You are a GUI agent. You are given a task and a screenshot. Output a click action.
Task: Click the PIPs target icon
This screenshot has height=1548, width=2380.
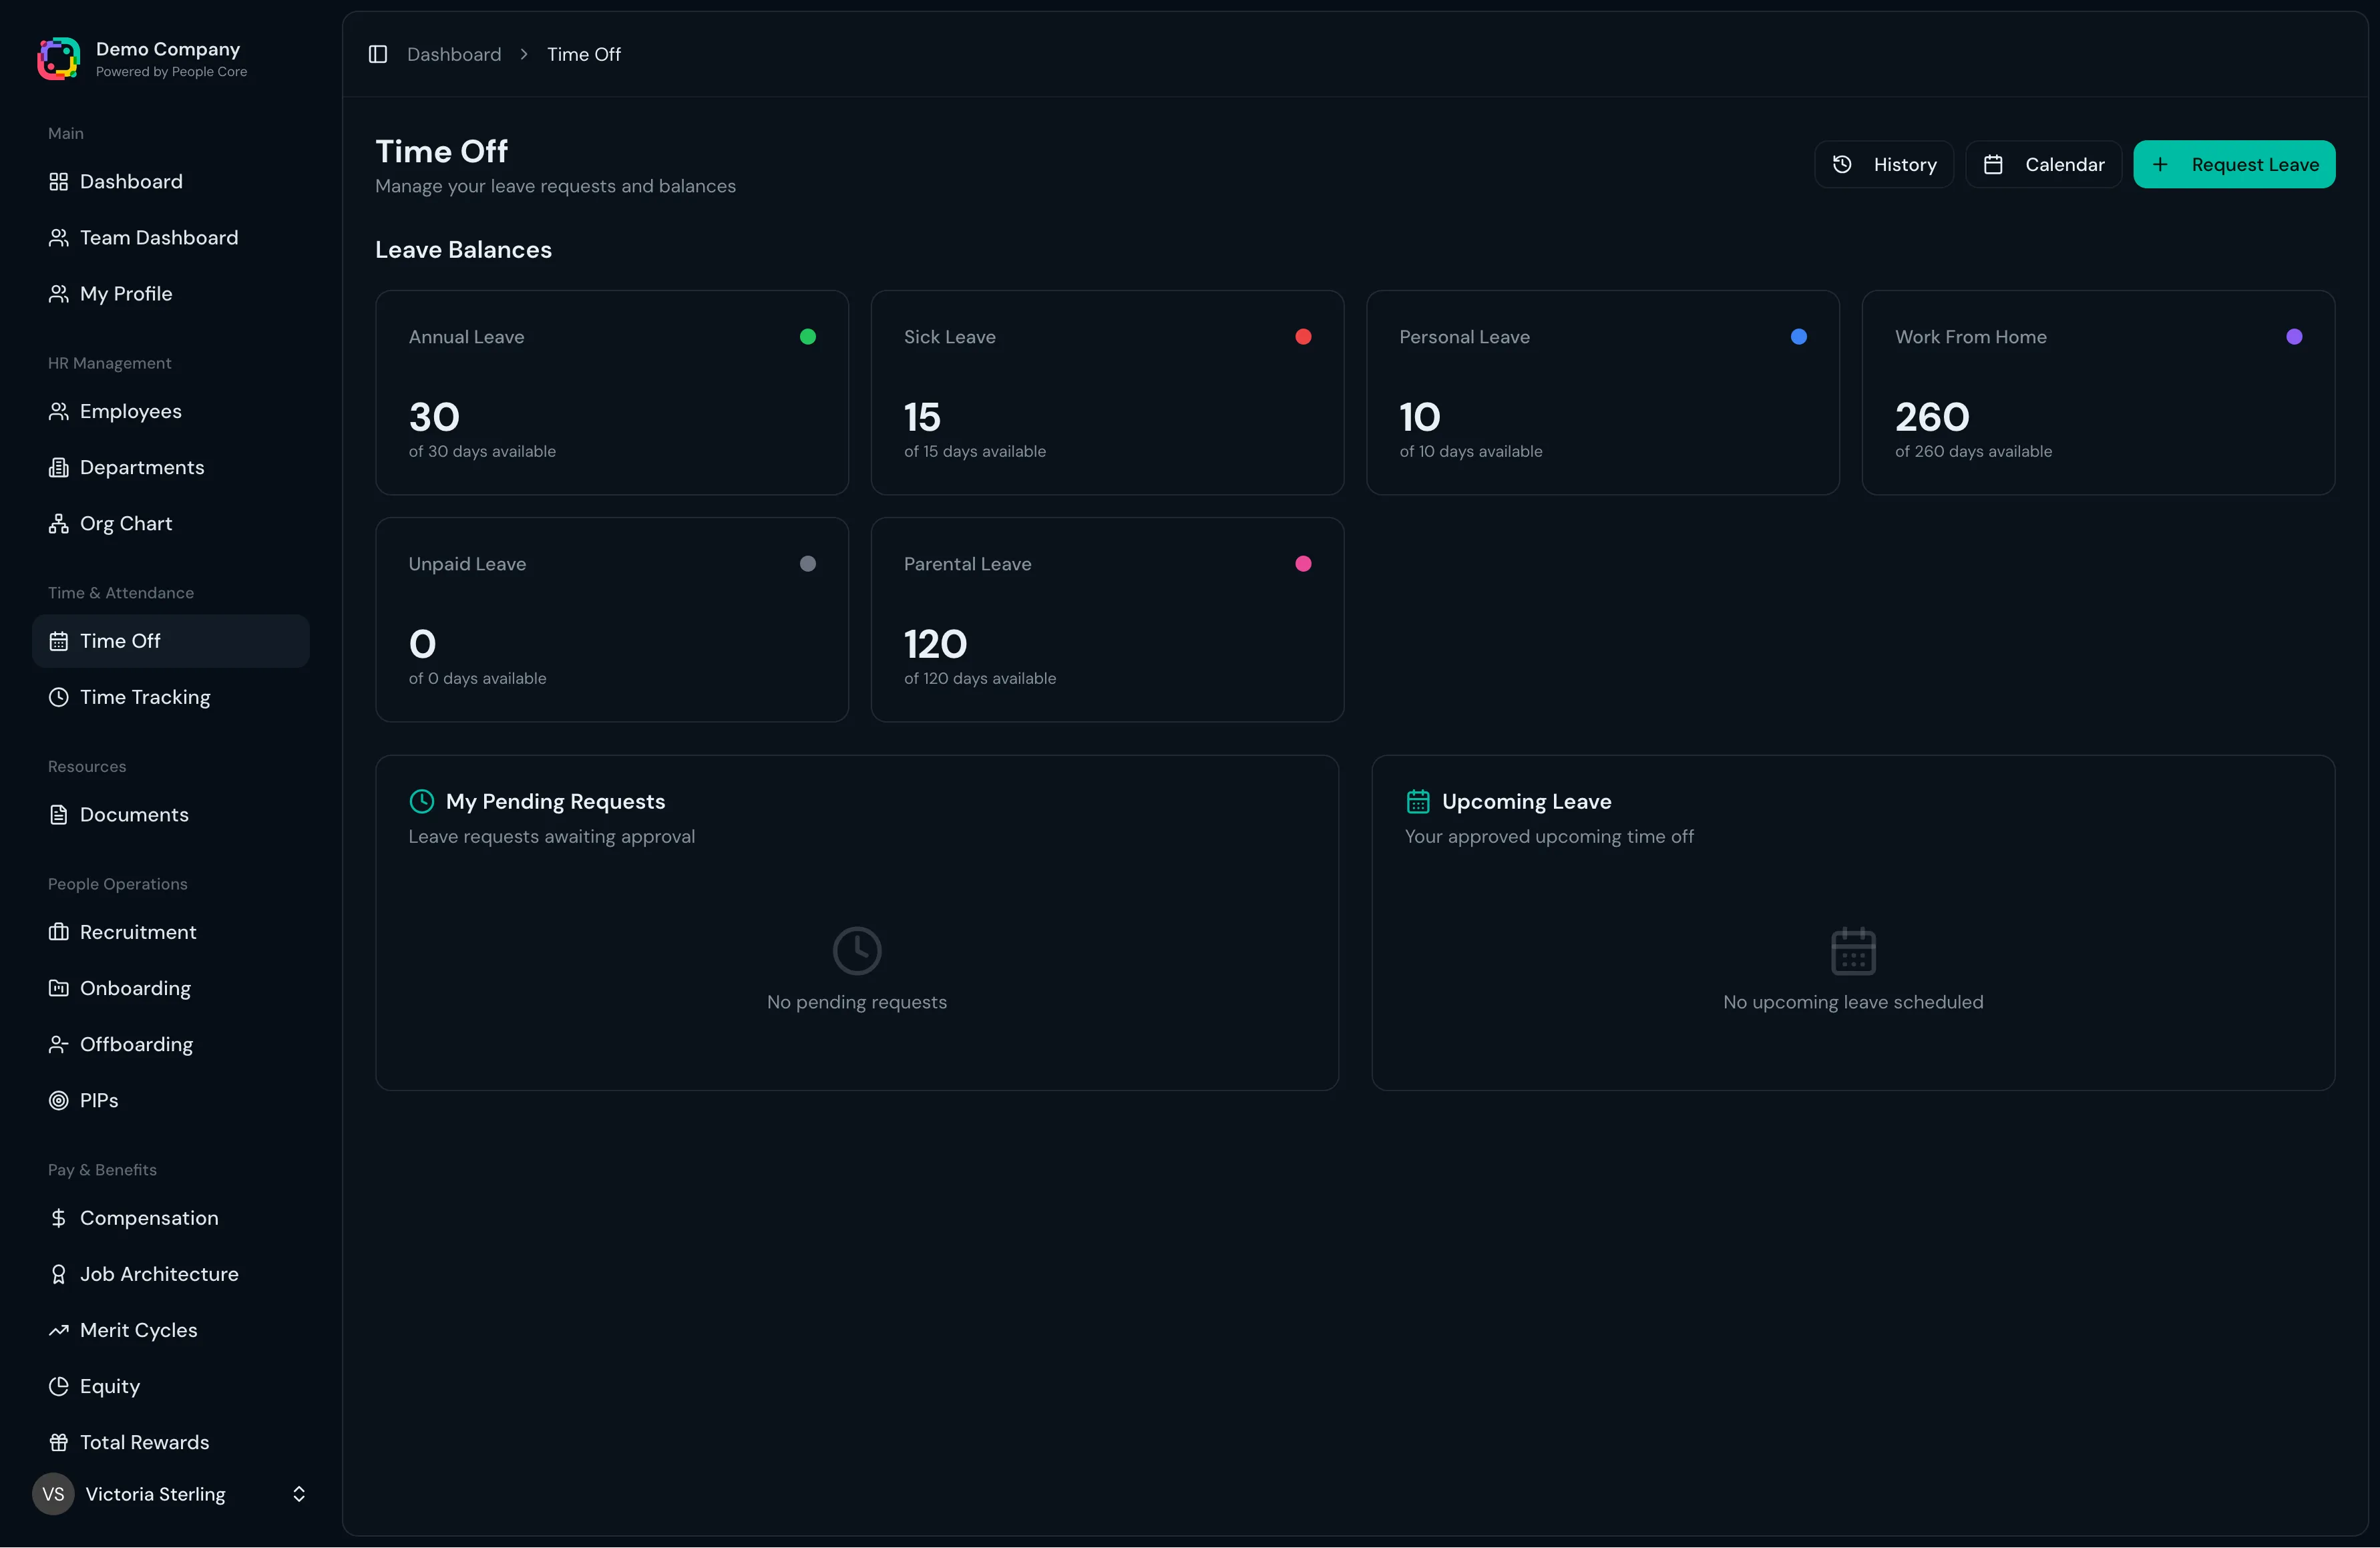pyautogui.click(x=58, y=1100)
